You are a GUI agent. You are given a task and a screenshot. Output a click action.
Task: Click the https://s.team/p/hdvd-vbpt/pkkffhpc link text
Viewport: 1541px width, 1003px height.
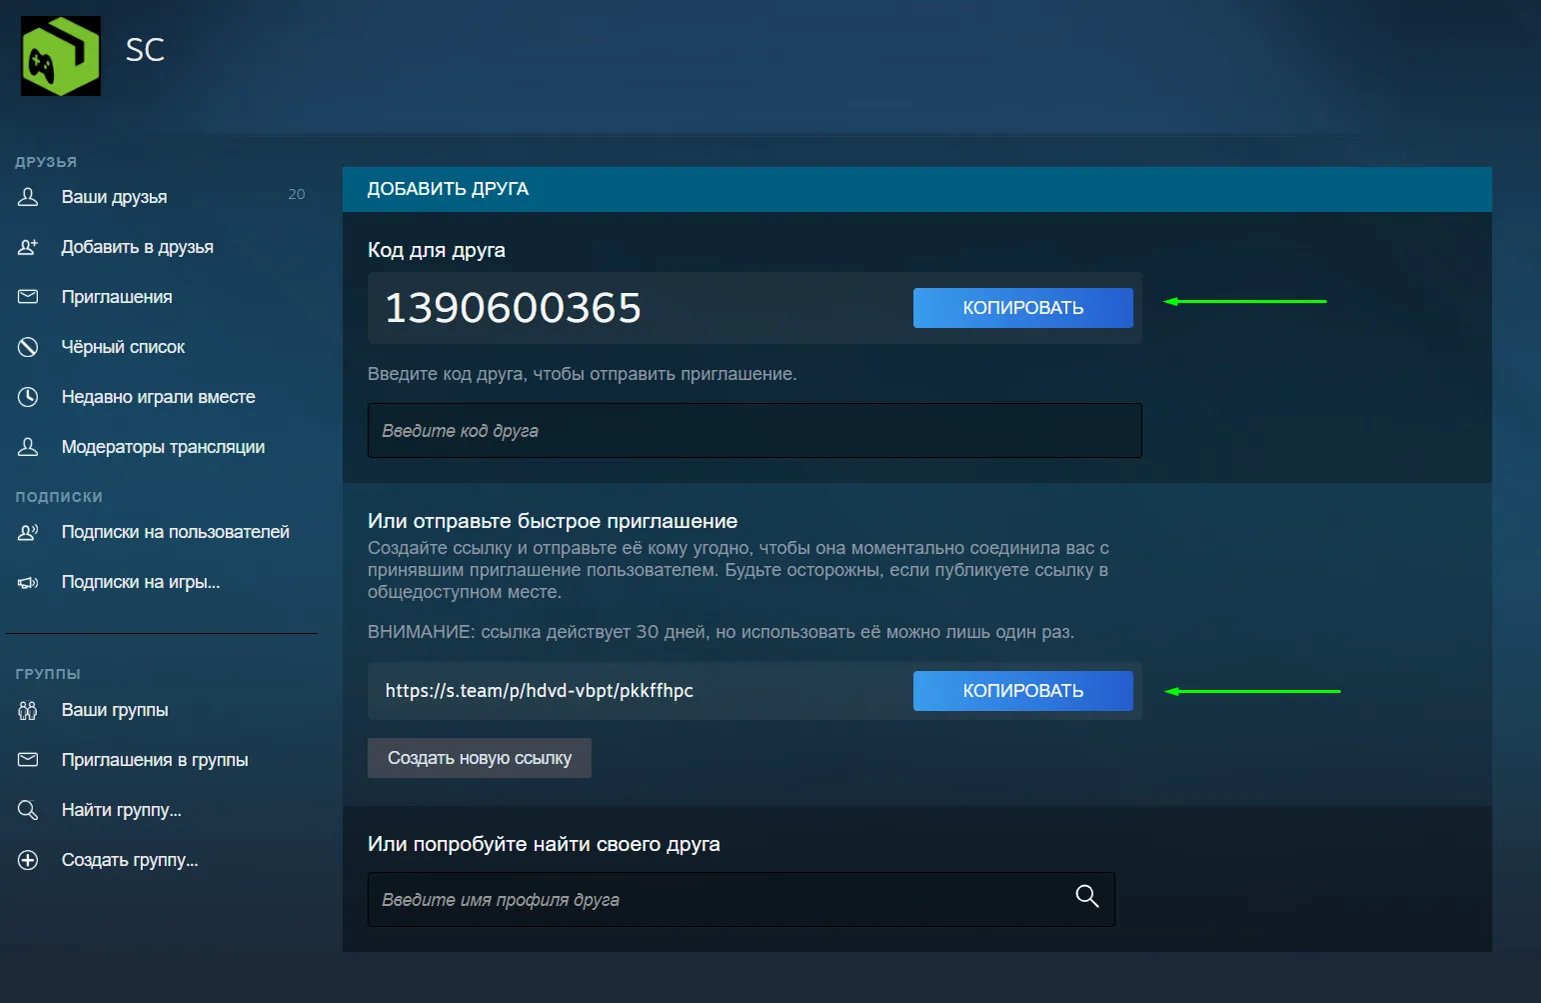click(539, 691)
